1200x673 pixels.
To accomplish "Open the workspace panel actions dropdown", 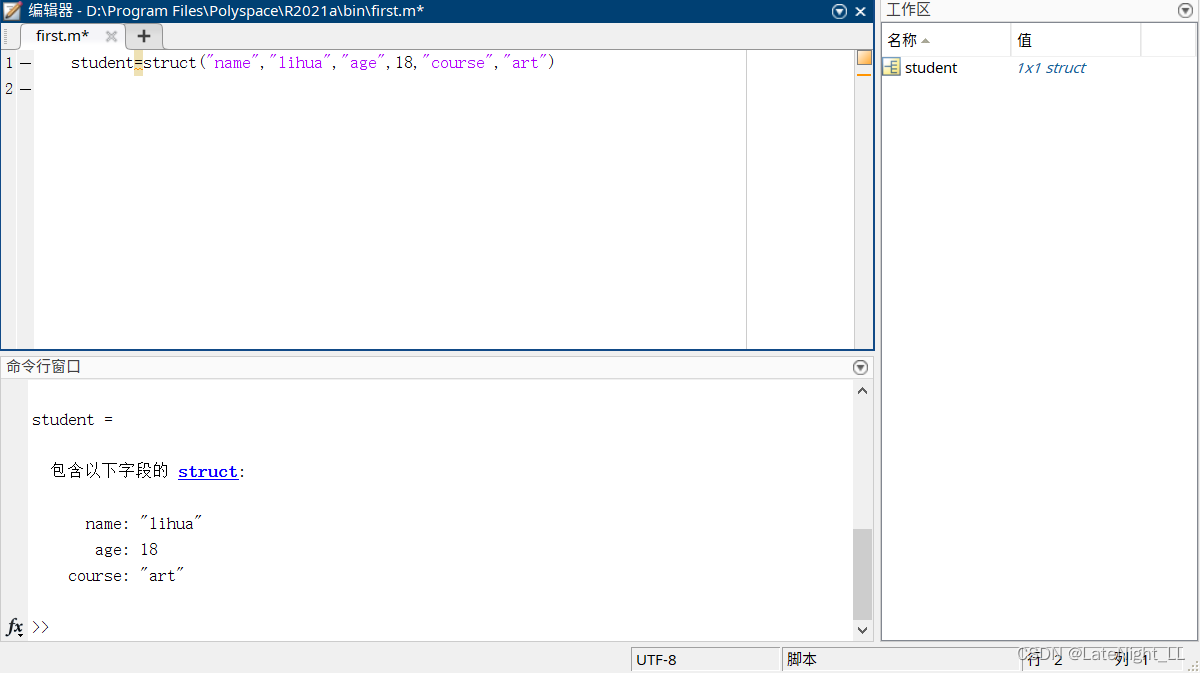I will 1186,10.
